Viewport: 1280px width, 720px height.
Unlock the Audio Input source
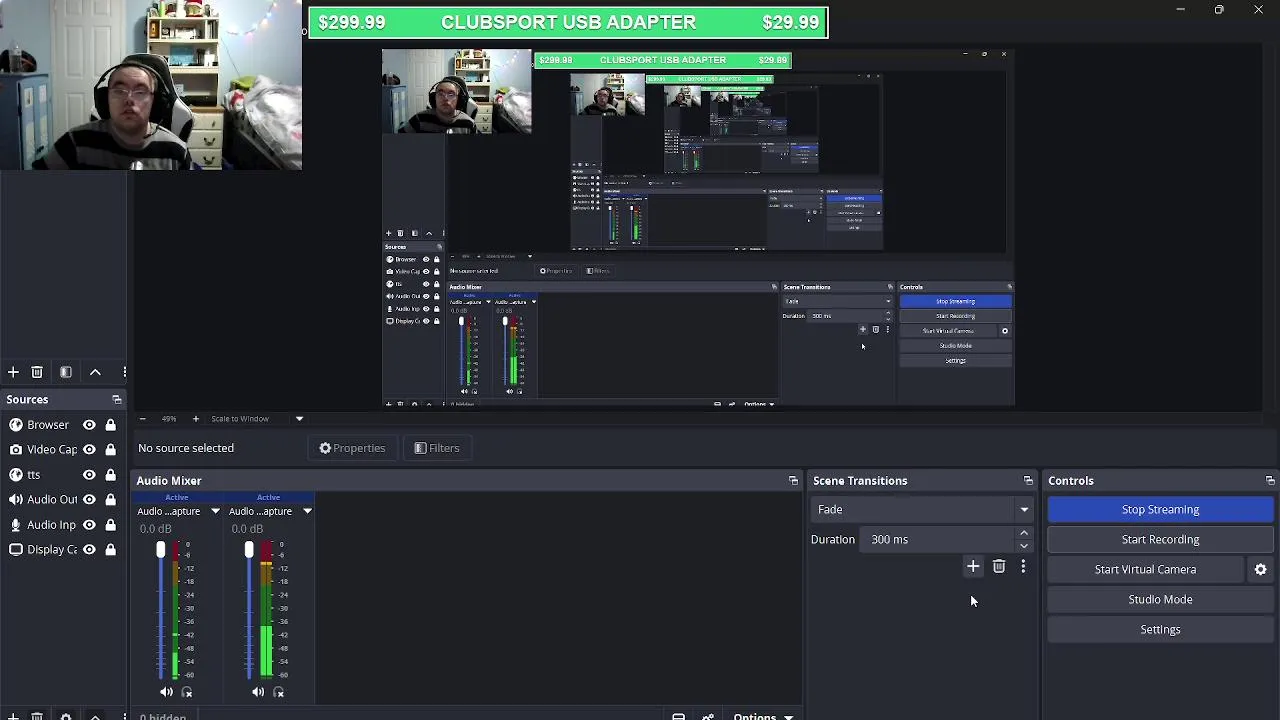pyautogui.click(x=110, y=525)
